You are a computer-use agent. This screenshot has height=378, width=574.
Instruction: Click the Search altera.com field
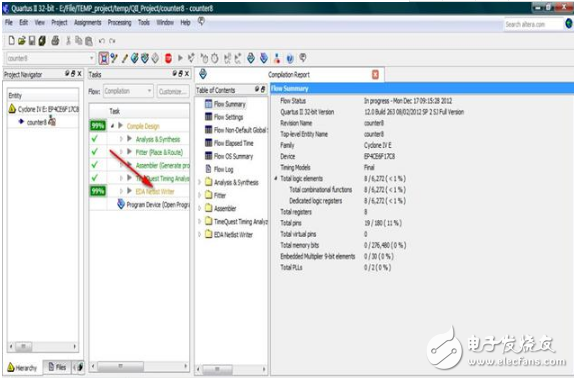(533, 25)
